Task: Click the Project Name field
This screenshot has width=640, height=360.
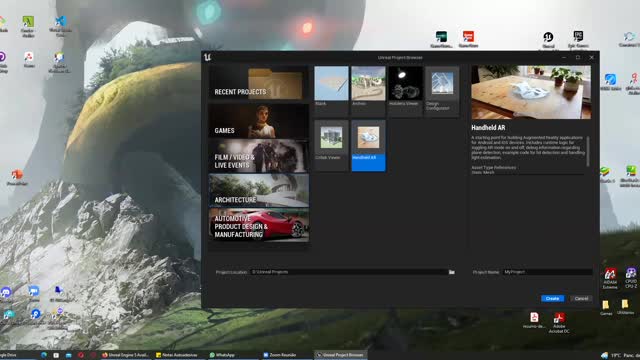Action: click(547, 272)
